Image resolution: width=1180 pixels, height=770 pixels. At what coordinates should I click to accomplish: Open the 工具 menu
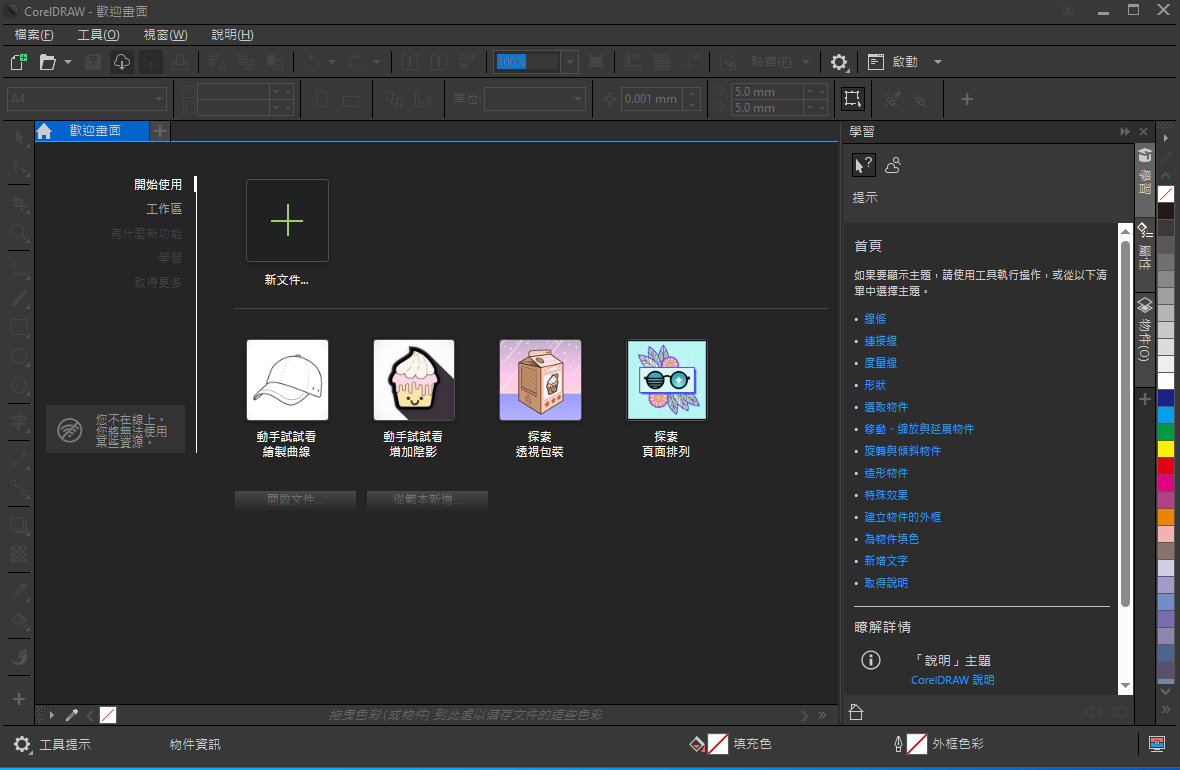coord(99,35)
